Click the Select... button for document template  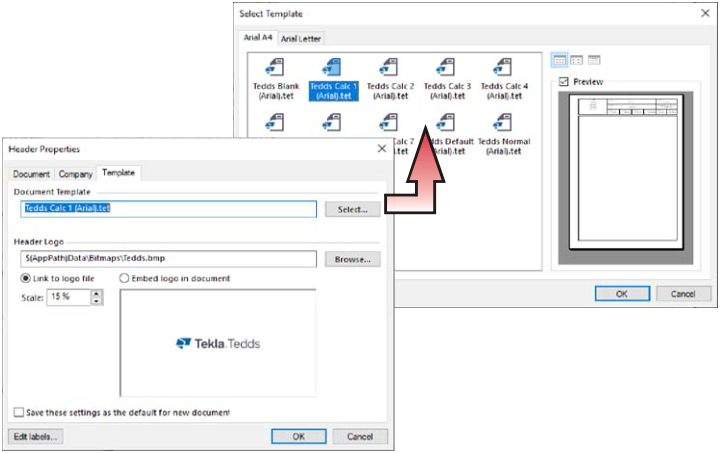point(352,209)
